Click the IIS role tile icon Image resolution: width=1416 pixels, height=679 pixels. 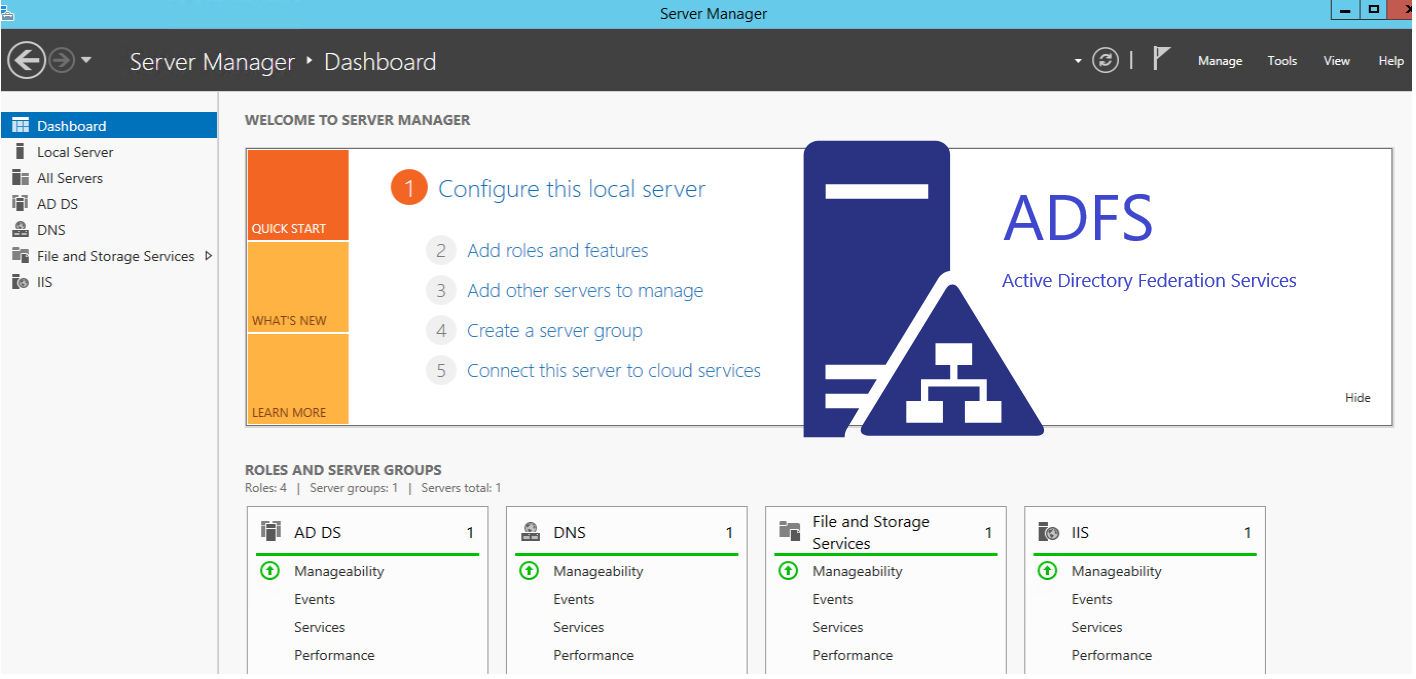1048,532
